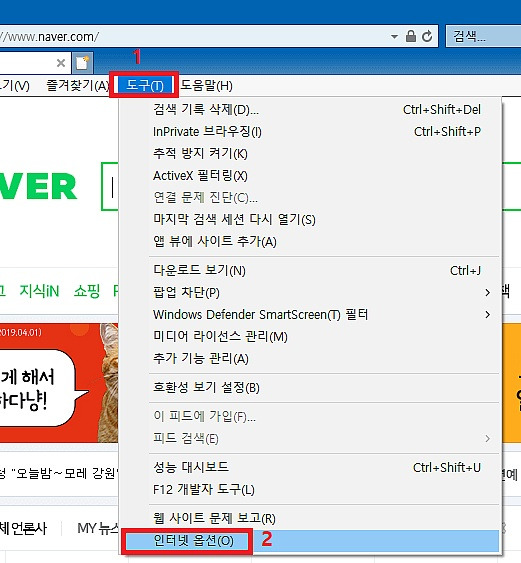
Task: Refresh the page with the reload icon
Action: point(427,36)
